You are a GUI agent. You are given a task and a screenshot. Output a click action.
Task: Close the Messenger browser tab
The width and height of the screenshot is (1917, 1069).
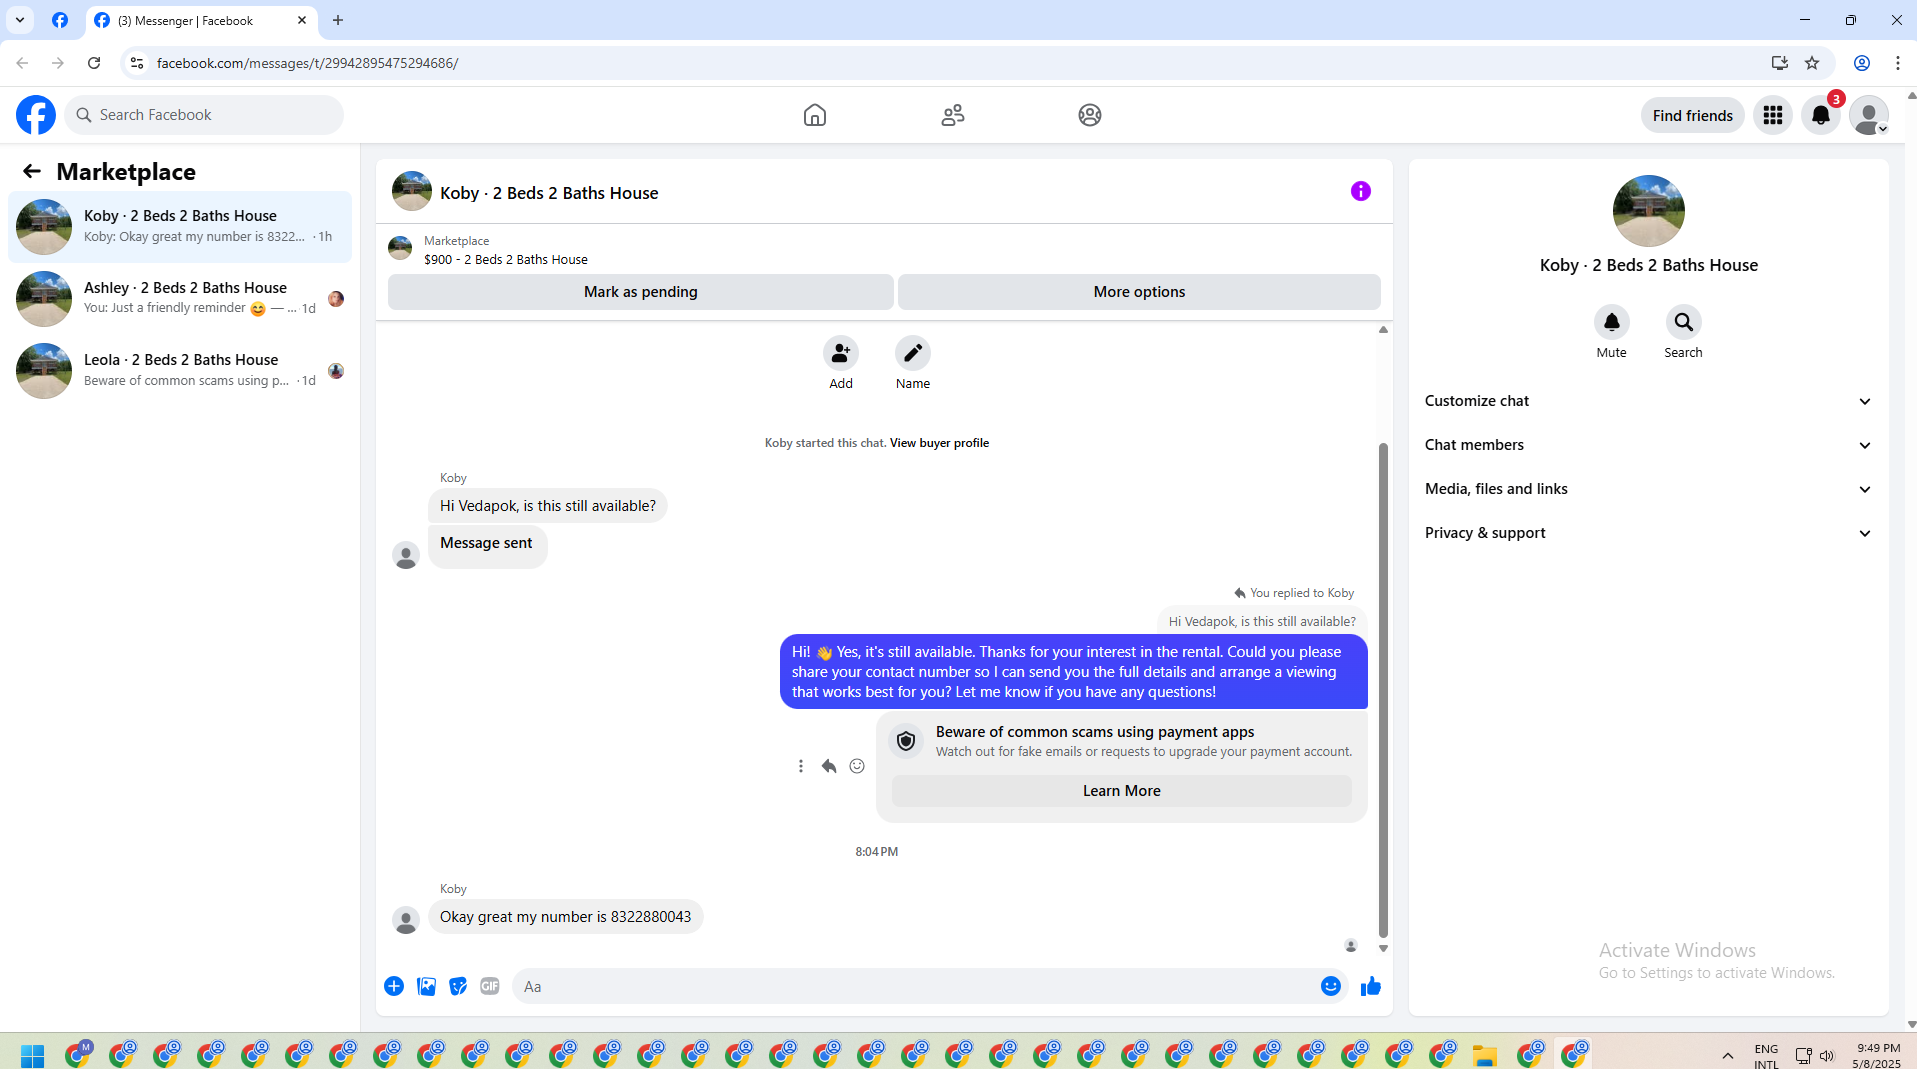point(302,20)
